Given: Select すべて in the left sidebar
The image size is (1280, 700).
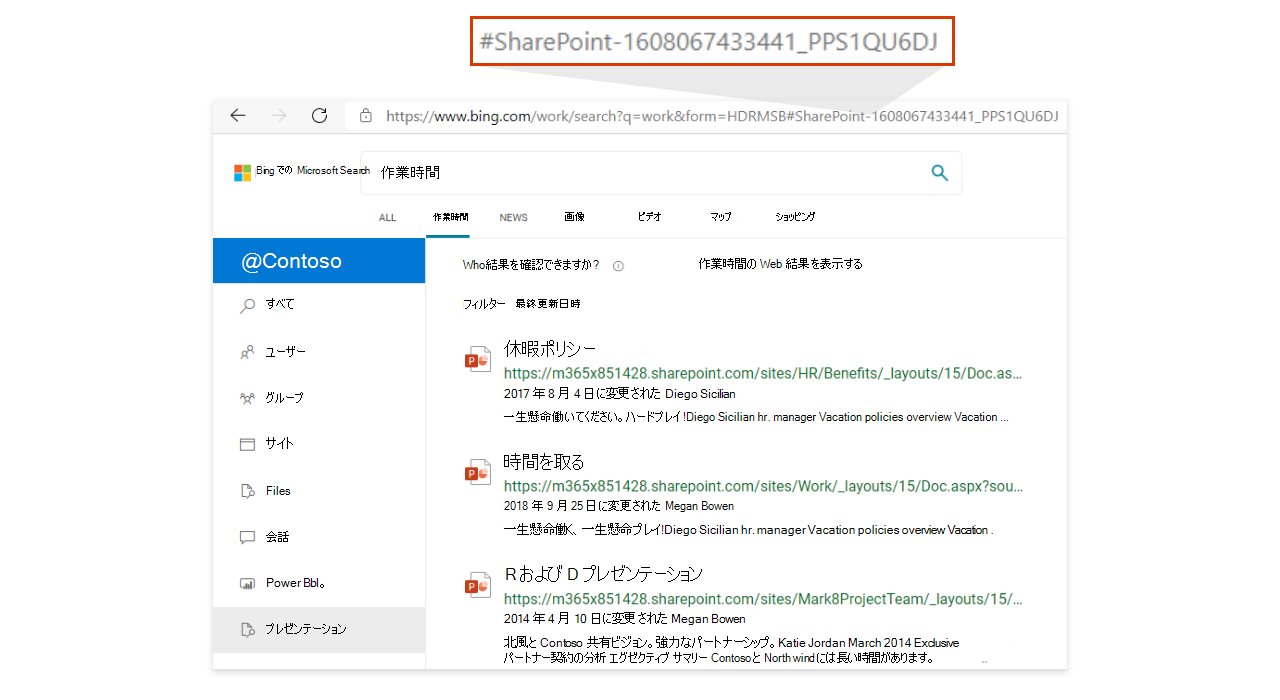Looking at the screenshot, I should pos(319,304).
